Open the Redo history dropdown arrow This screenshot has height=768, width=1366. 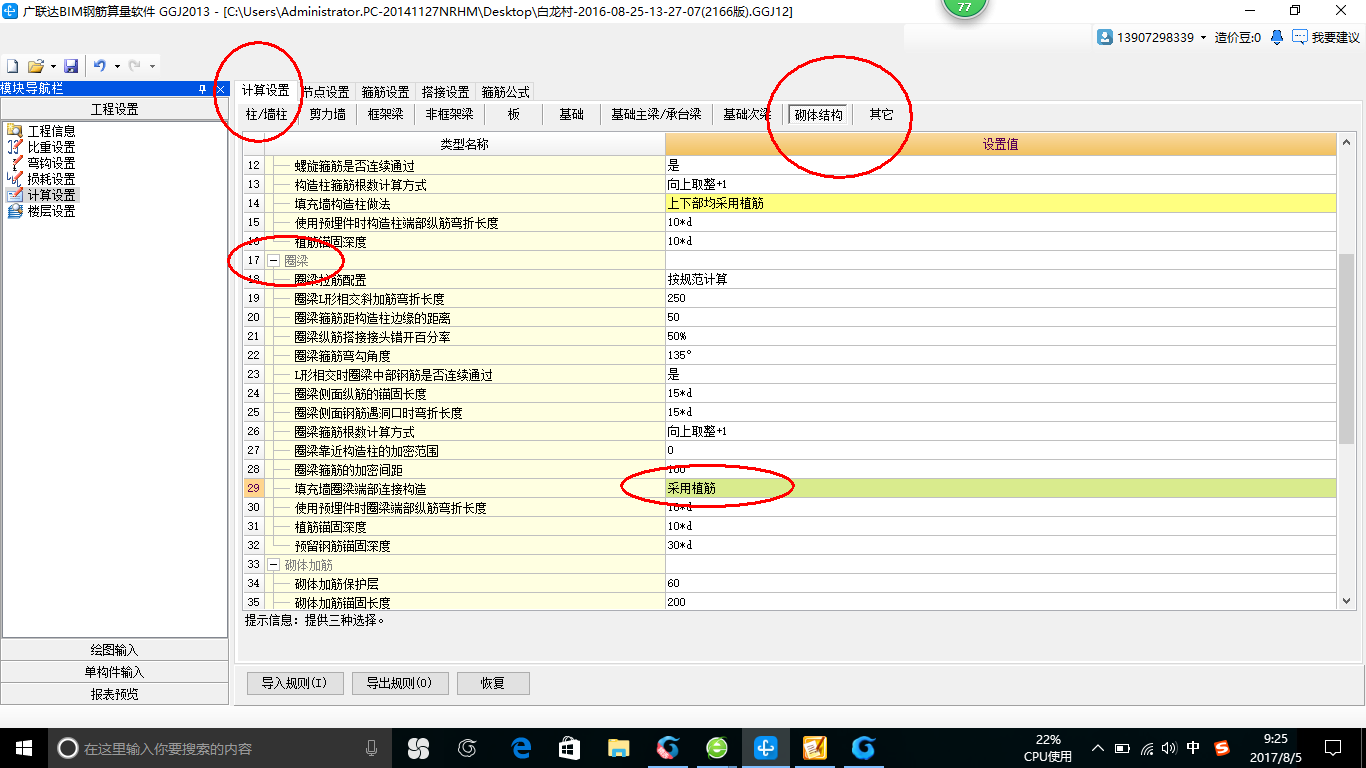152,66
